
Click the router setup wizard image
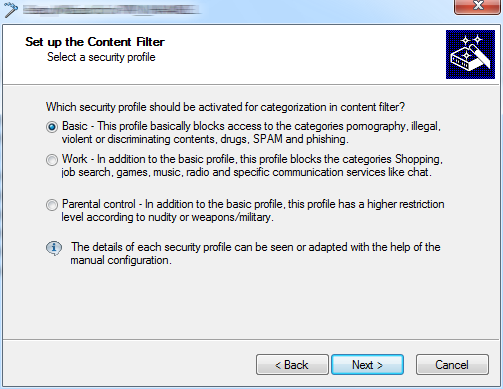470,54
